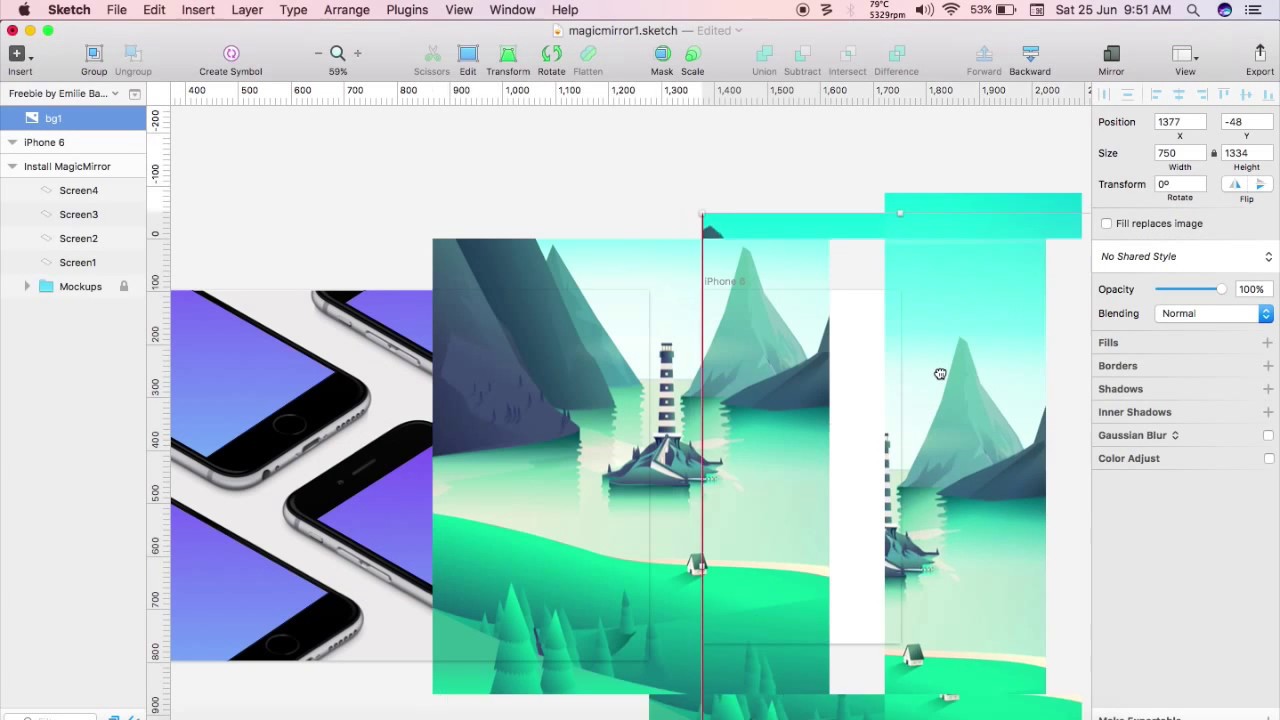Click the Export icon
1280x720 pixels.
[1259, 54]
